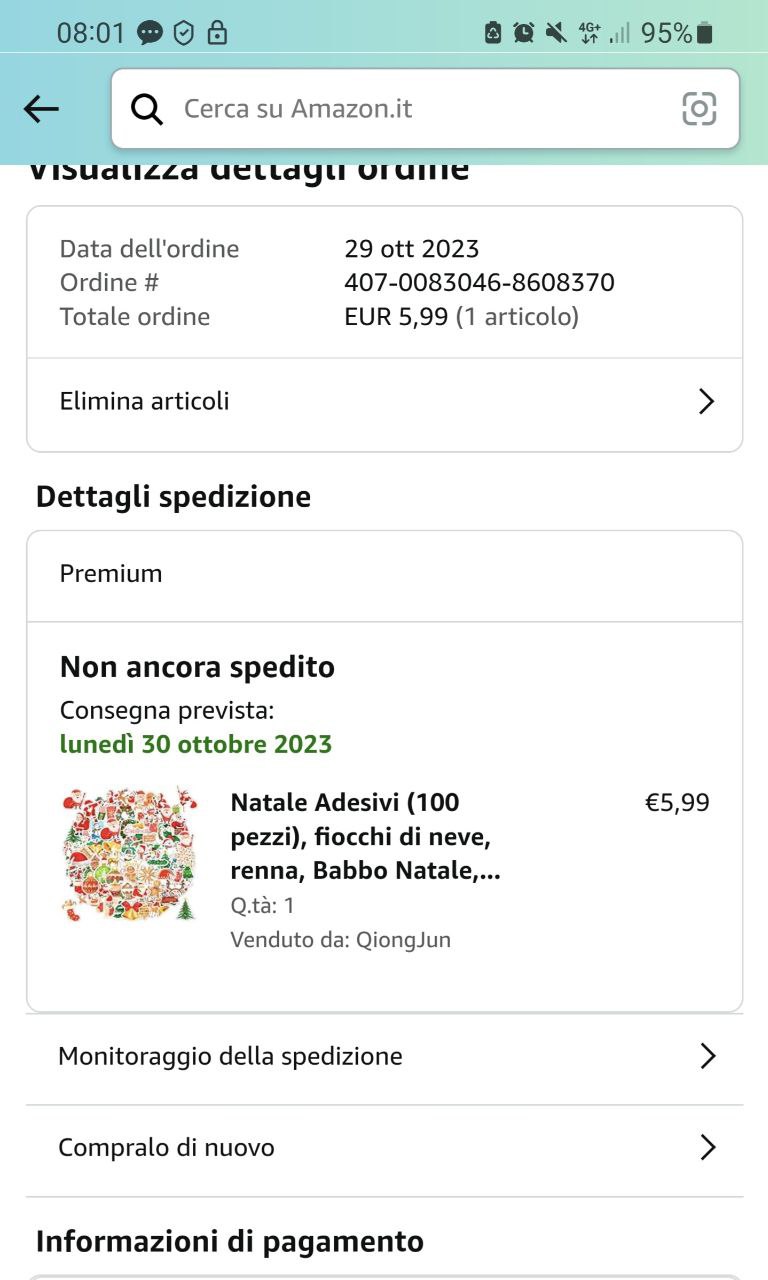
Task: Select Elimina articoli option
Action: (145, 402)
